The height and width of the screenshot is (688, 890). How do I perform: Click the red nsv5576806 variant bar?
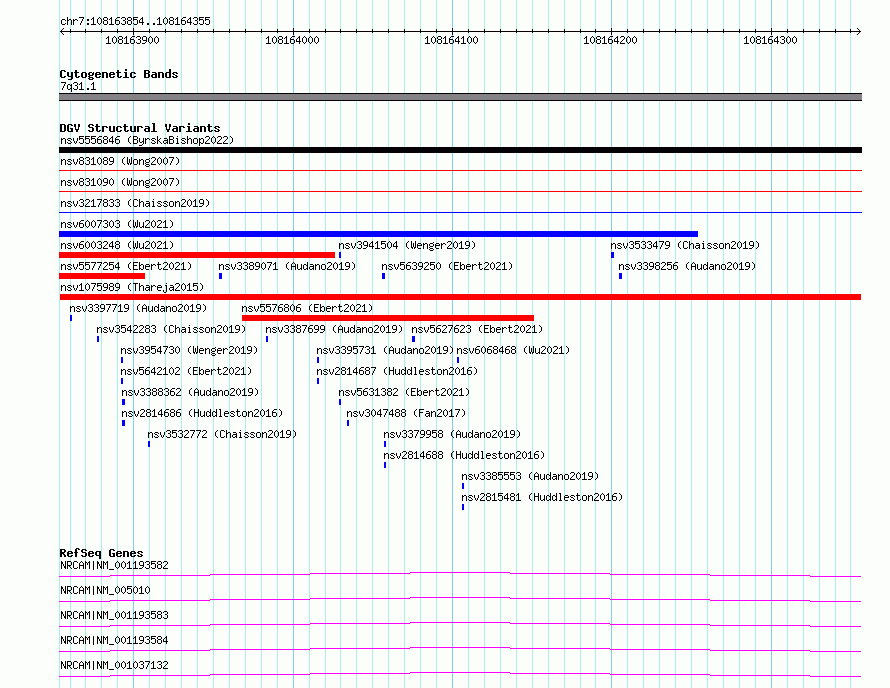[x=388, y=318]
